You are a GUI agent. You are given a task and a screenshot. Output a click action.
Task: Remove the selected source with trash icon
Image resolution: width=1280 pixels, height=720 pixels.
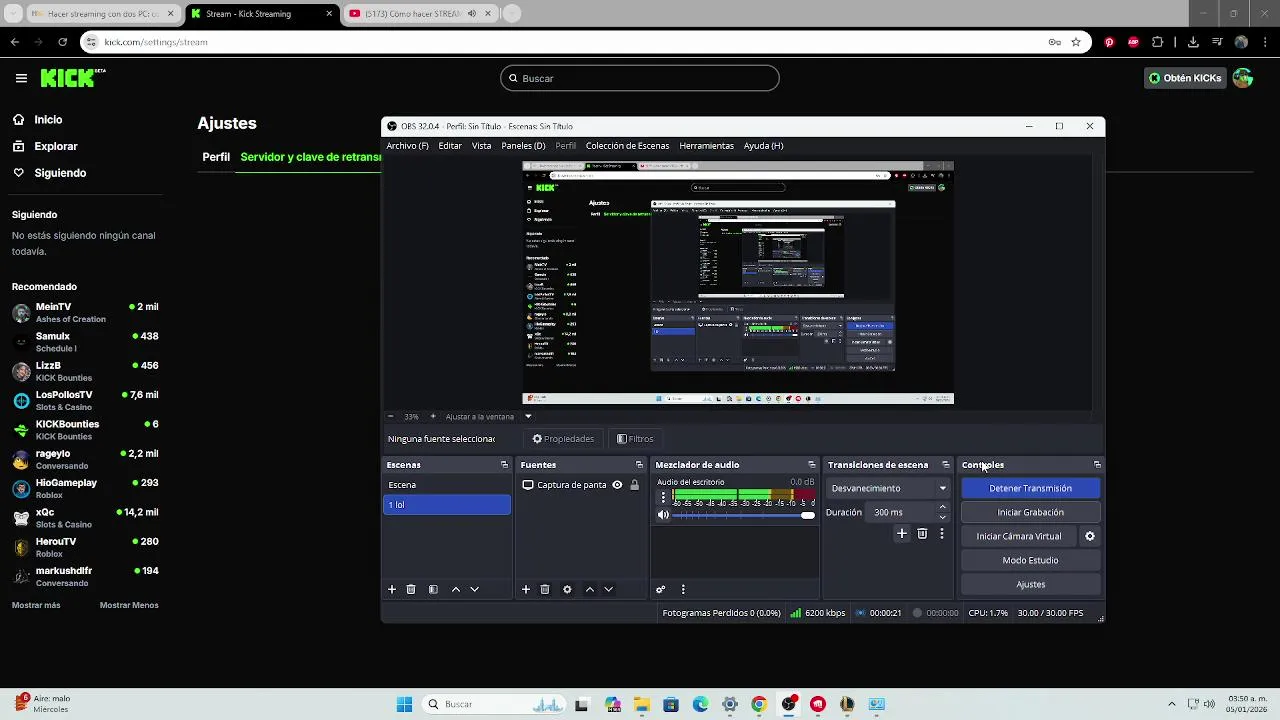(545, 590)
